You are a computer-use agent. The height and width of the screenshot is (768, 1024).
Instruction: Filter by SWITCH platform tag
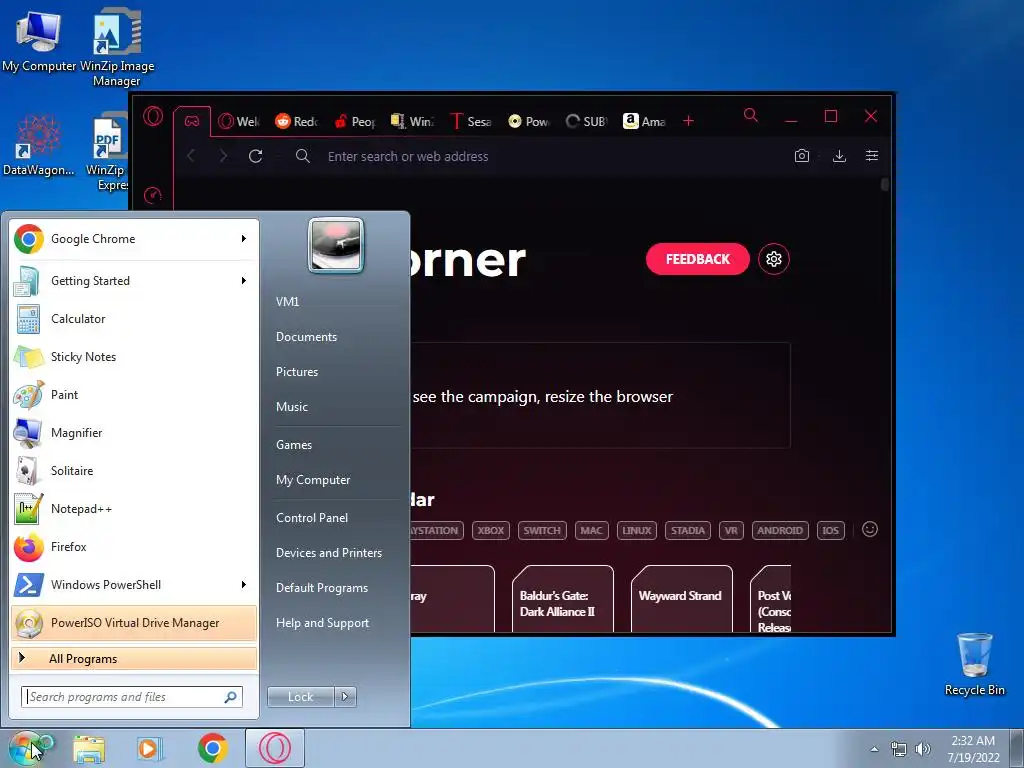(542, 530)
